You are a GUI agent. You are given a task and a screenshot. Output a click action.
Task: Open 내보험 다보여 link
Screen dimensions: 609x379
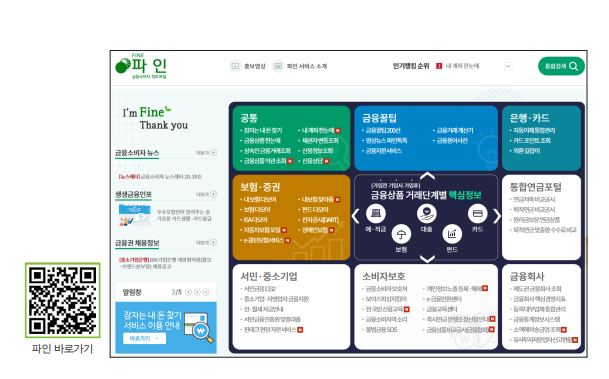tap(260, 200)
